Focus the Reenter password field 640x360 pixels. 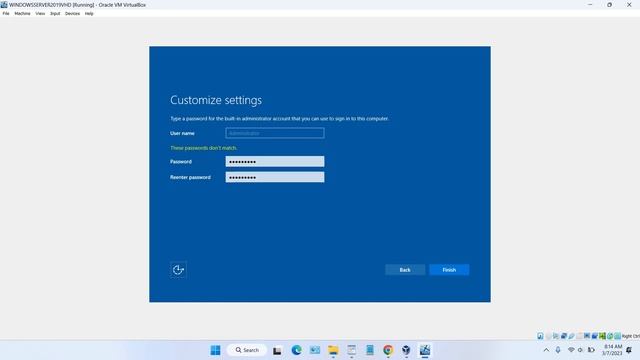click(275, 177)
